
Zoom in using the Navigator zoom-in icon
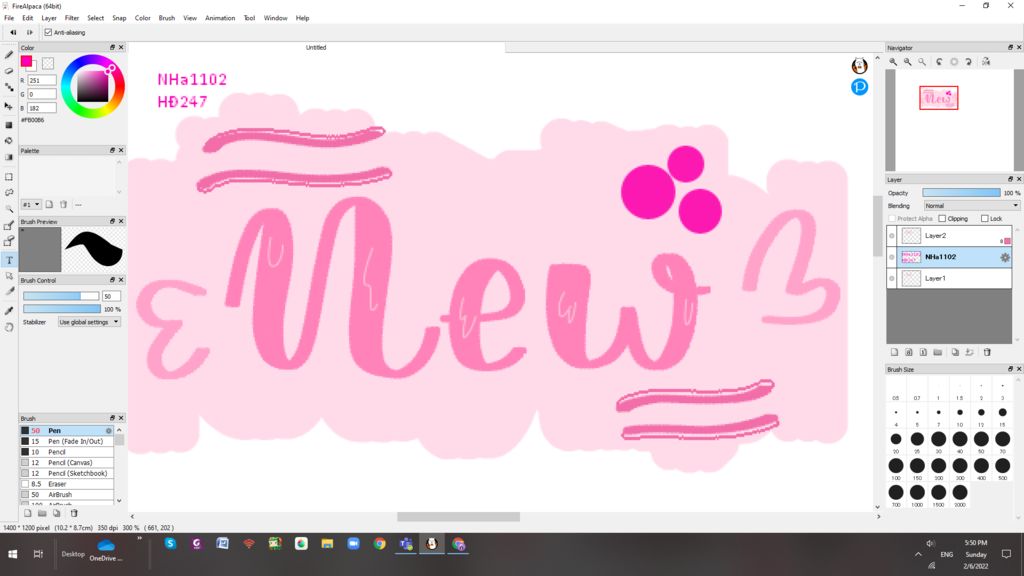(893, 61)
